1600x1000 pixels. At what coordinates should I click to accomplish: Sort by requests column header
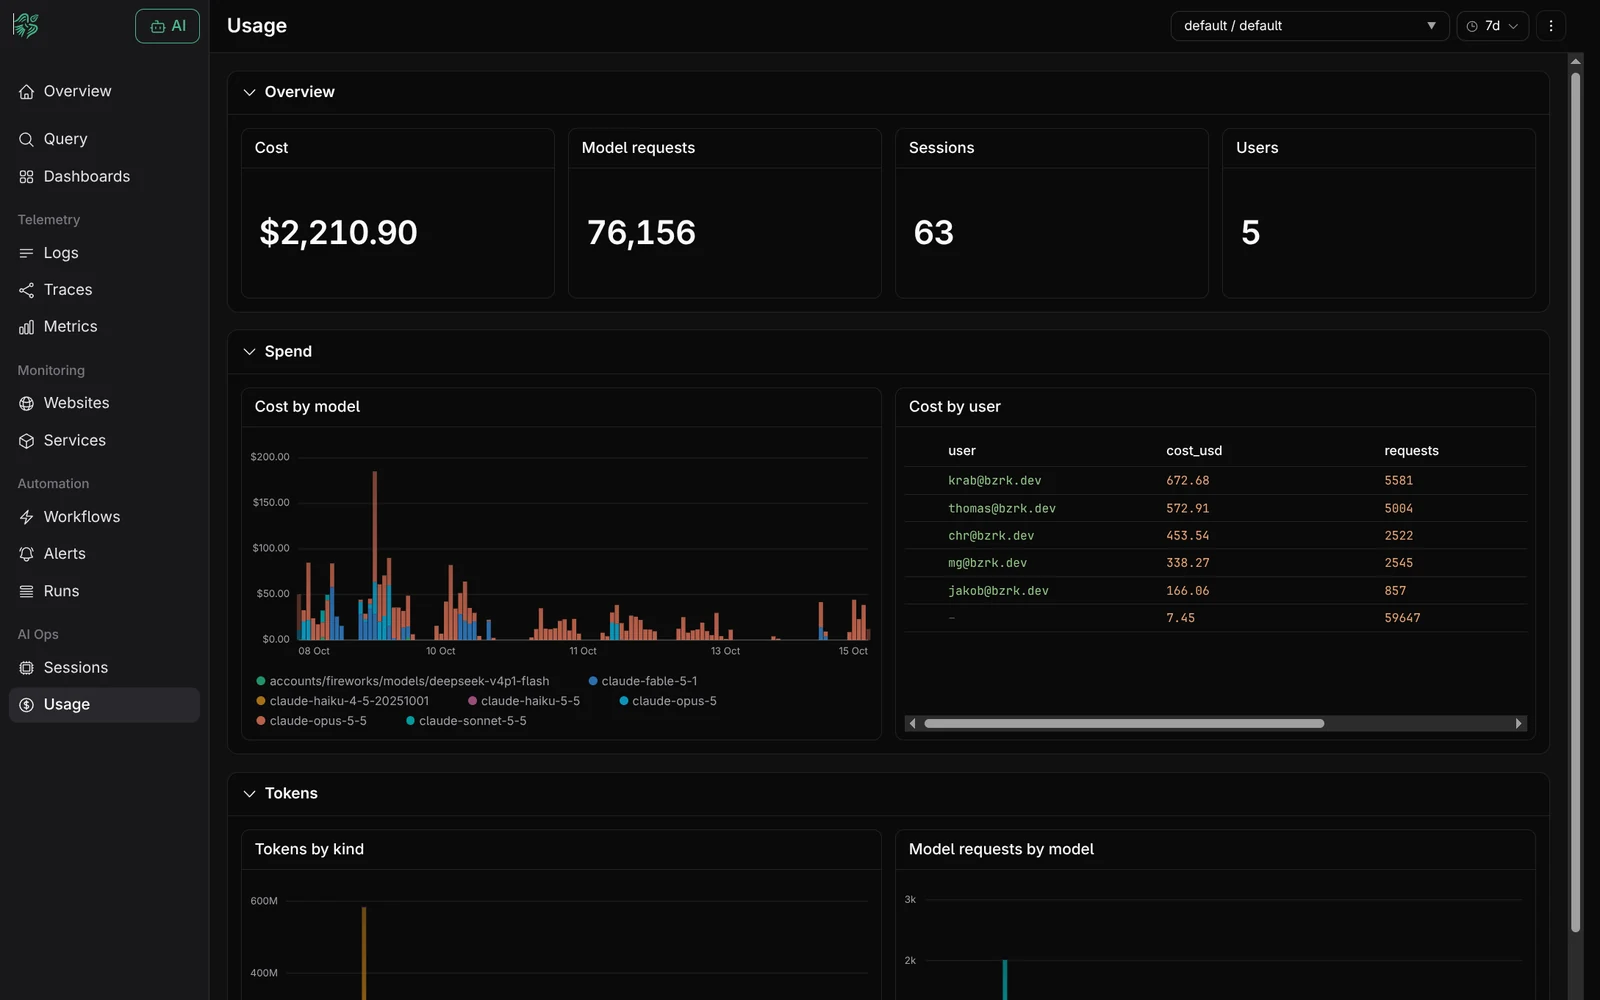pyautogui.click(x=1411, y=451)
